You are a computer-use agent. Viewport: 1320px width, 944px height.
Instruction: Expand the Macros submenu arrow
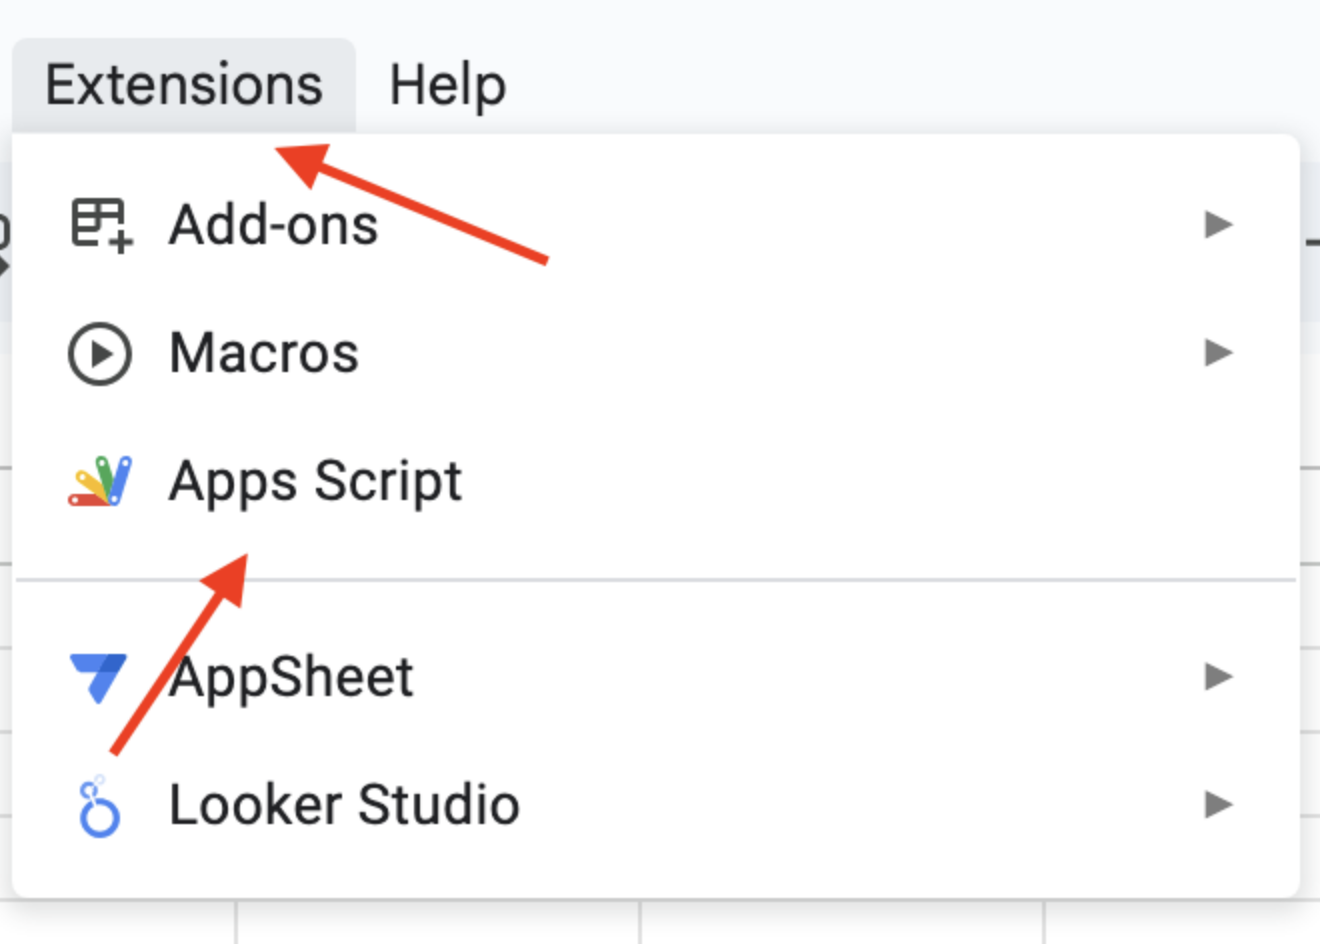tap(1218, 353)
